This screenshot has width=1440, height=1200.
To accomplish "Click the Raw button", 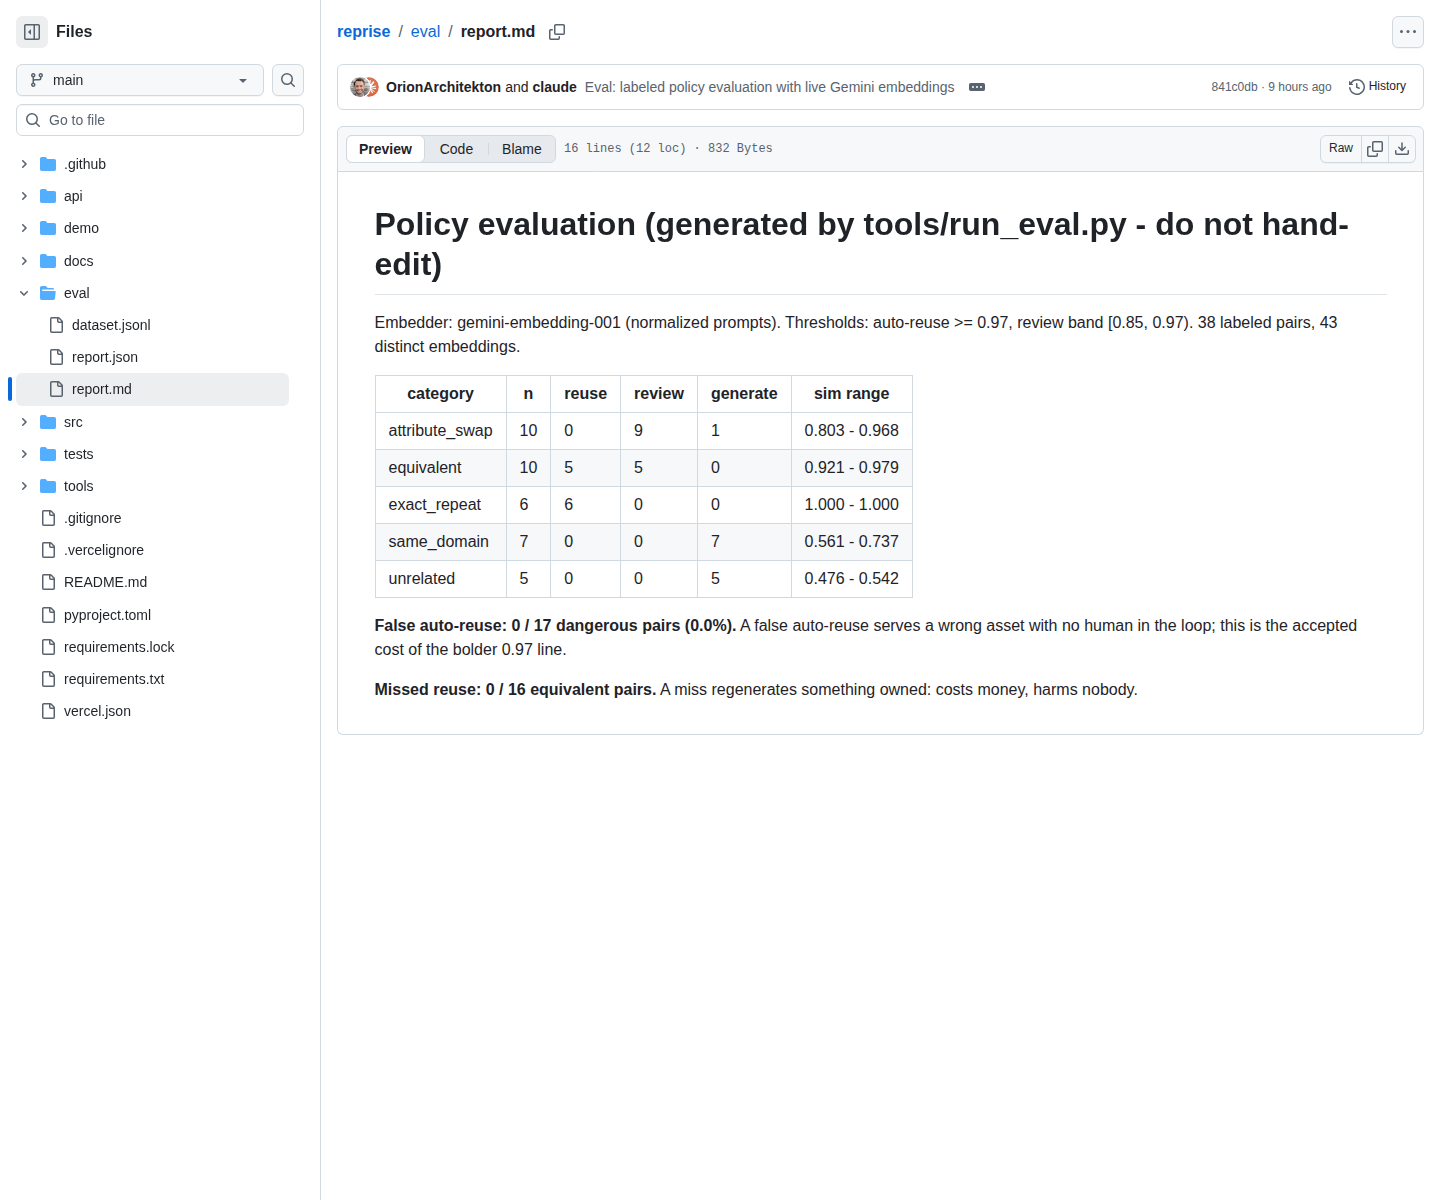I will (x=1341, y=149).
